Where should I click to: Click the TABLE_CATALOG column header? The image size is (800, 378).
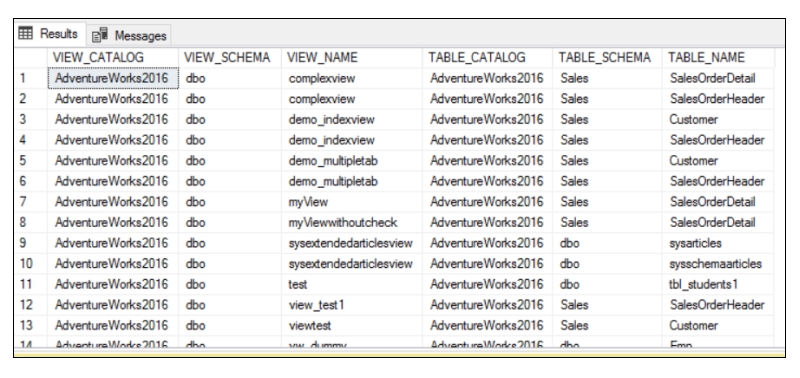click(487, 58)
